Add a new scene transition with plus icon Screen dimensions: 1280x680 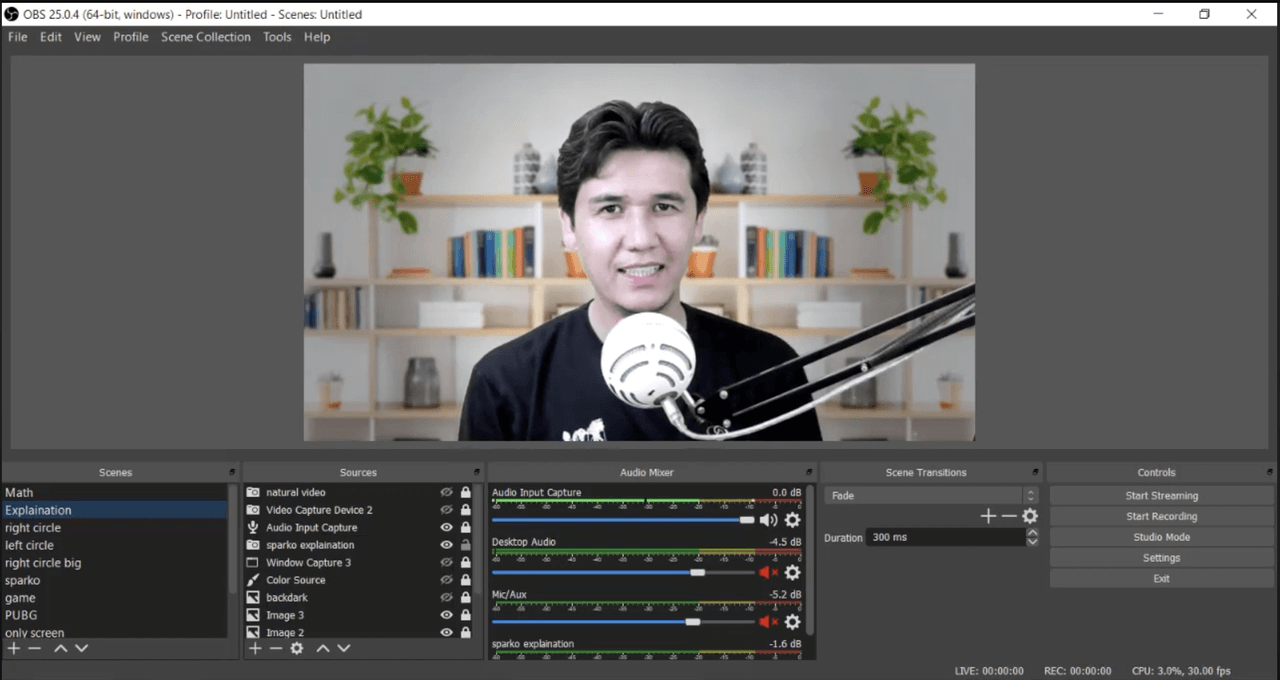tap(988, 516)
